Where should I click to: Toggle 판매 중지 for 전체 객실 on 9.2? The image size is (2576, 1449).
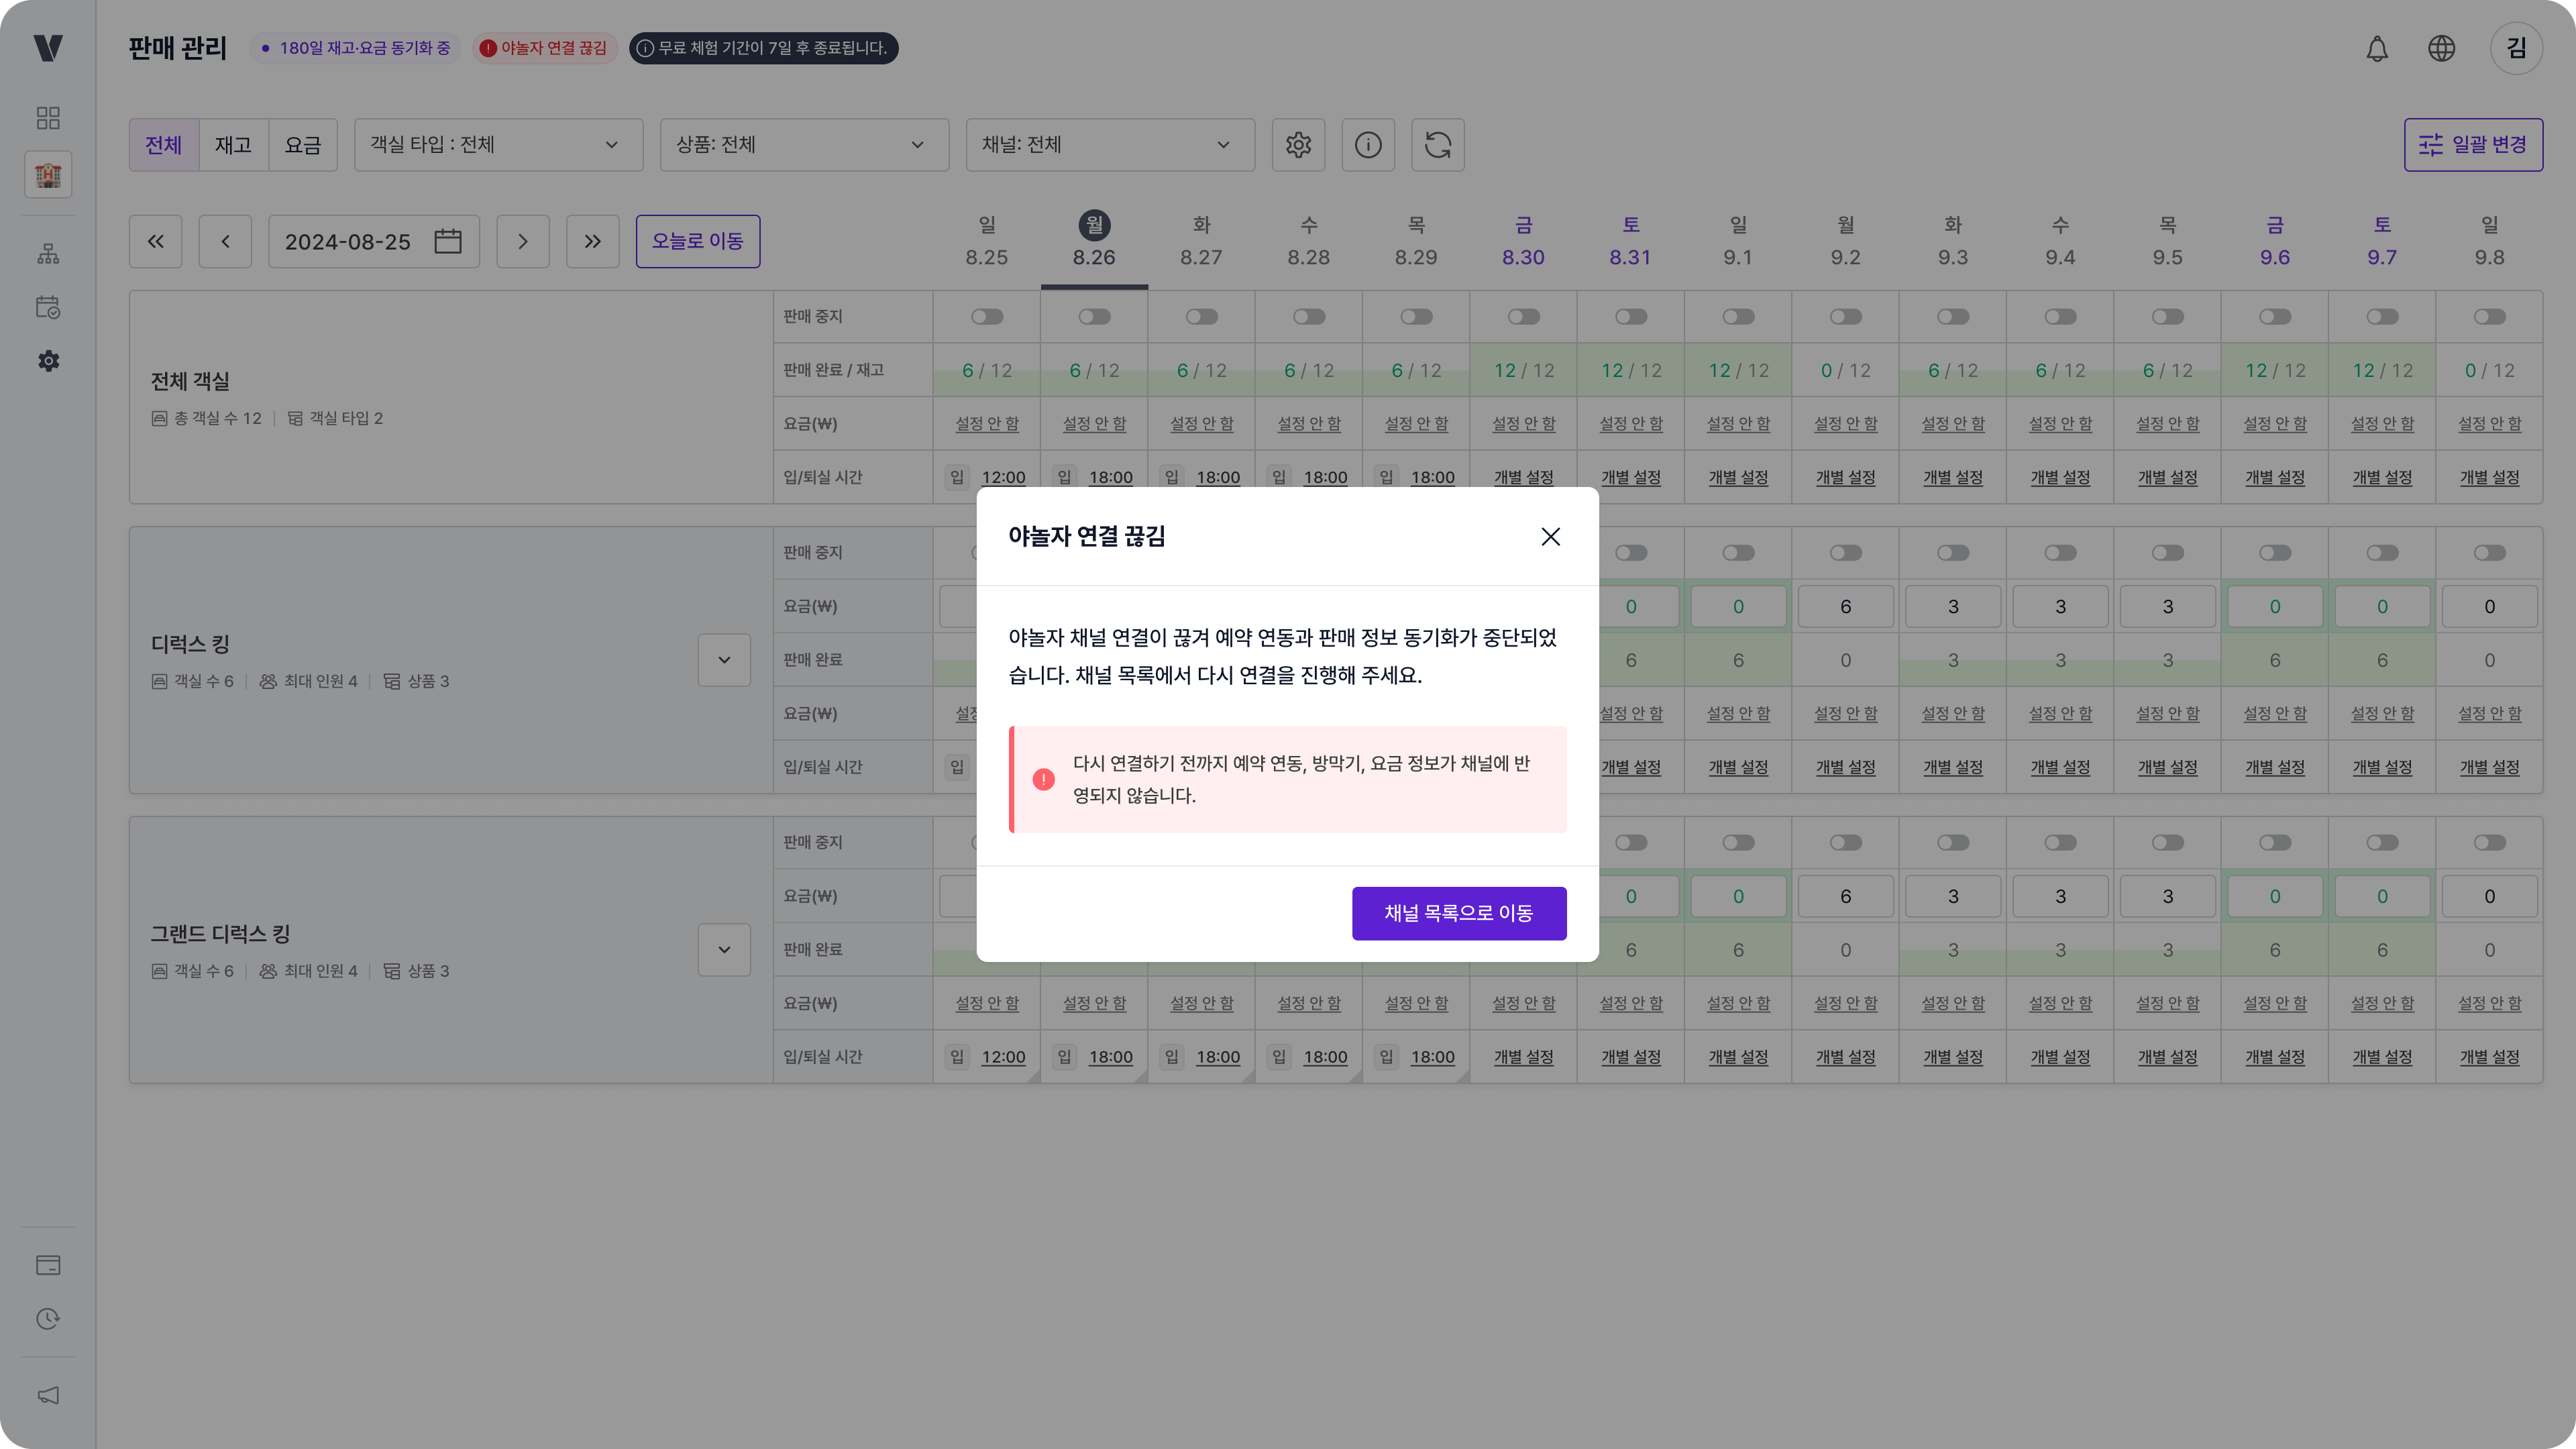pyautogui.click(x=1846, y=317)
